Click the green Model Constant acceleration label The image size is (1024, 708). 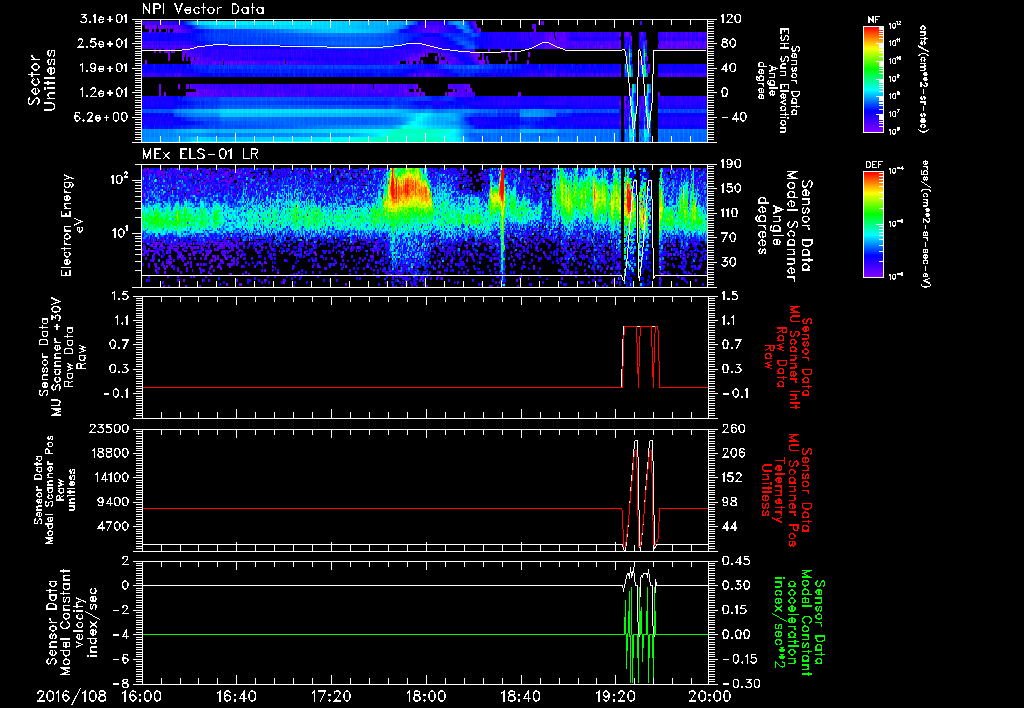tap(797, 622)
